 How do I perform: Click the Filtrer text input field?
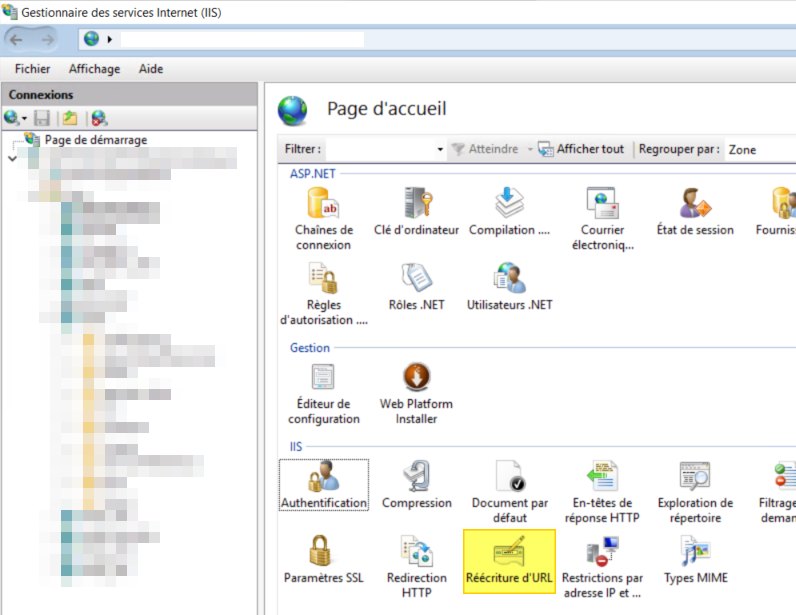(x=381, y=149)
